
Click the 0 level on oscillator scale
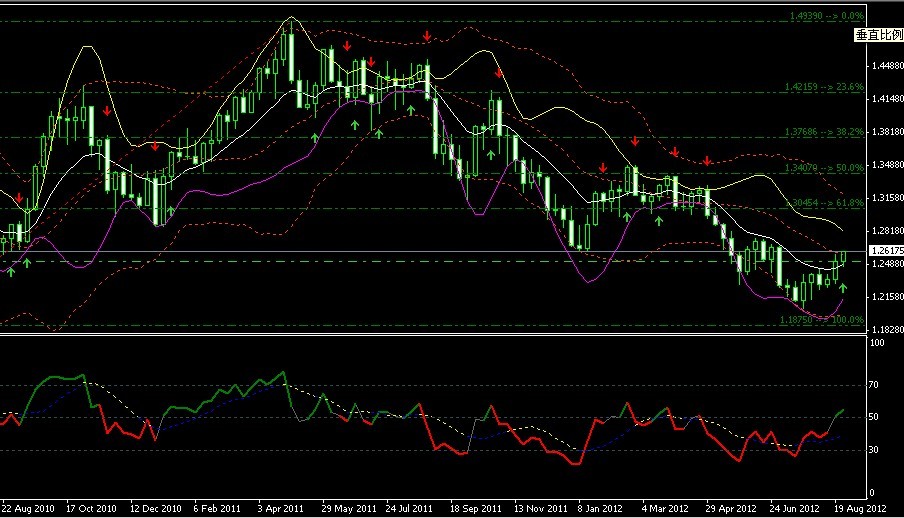[872, 493]
